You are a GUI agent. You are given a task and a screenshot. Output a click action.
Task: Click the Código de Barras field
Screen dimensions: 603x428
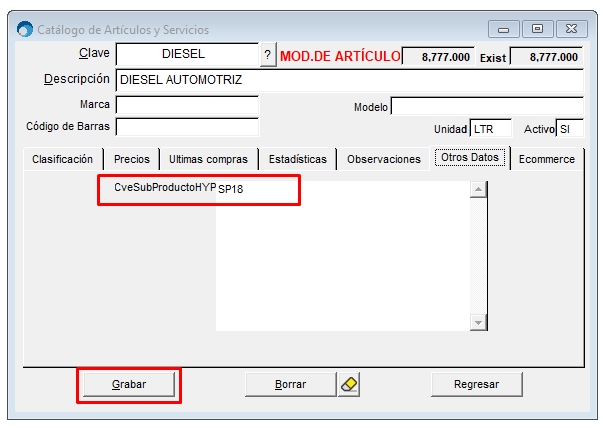(x=187, y=127)
